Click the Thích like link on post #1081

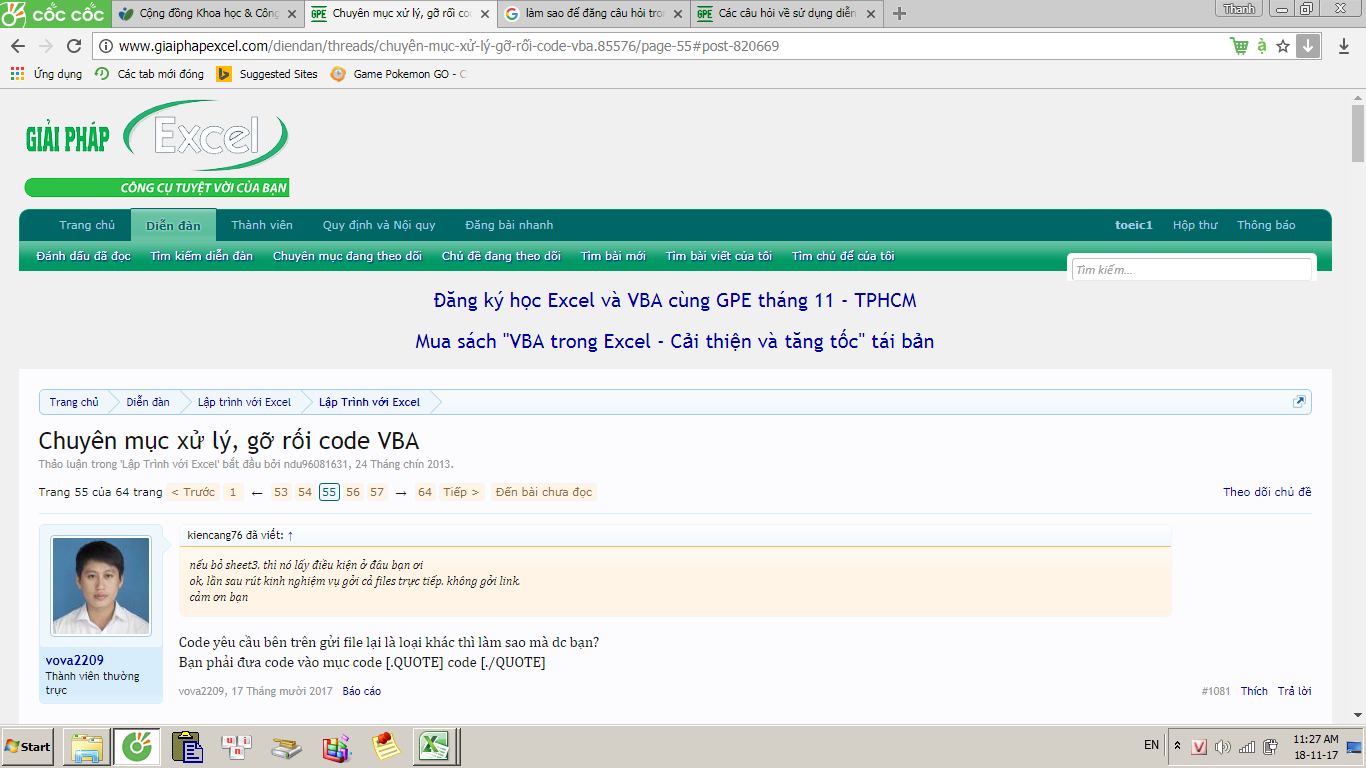pos(1254,691)
